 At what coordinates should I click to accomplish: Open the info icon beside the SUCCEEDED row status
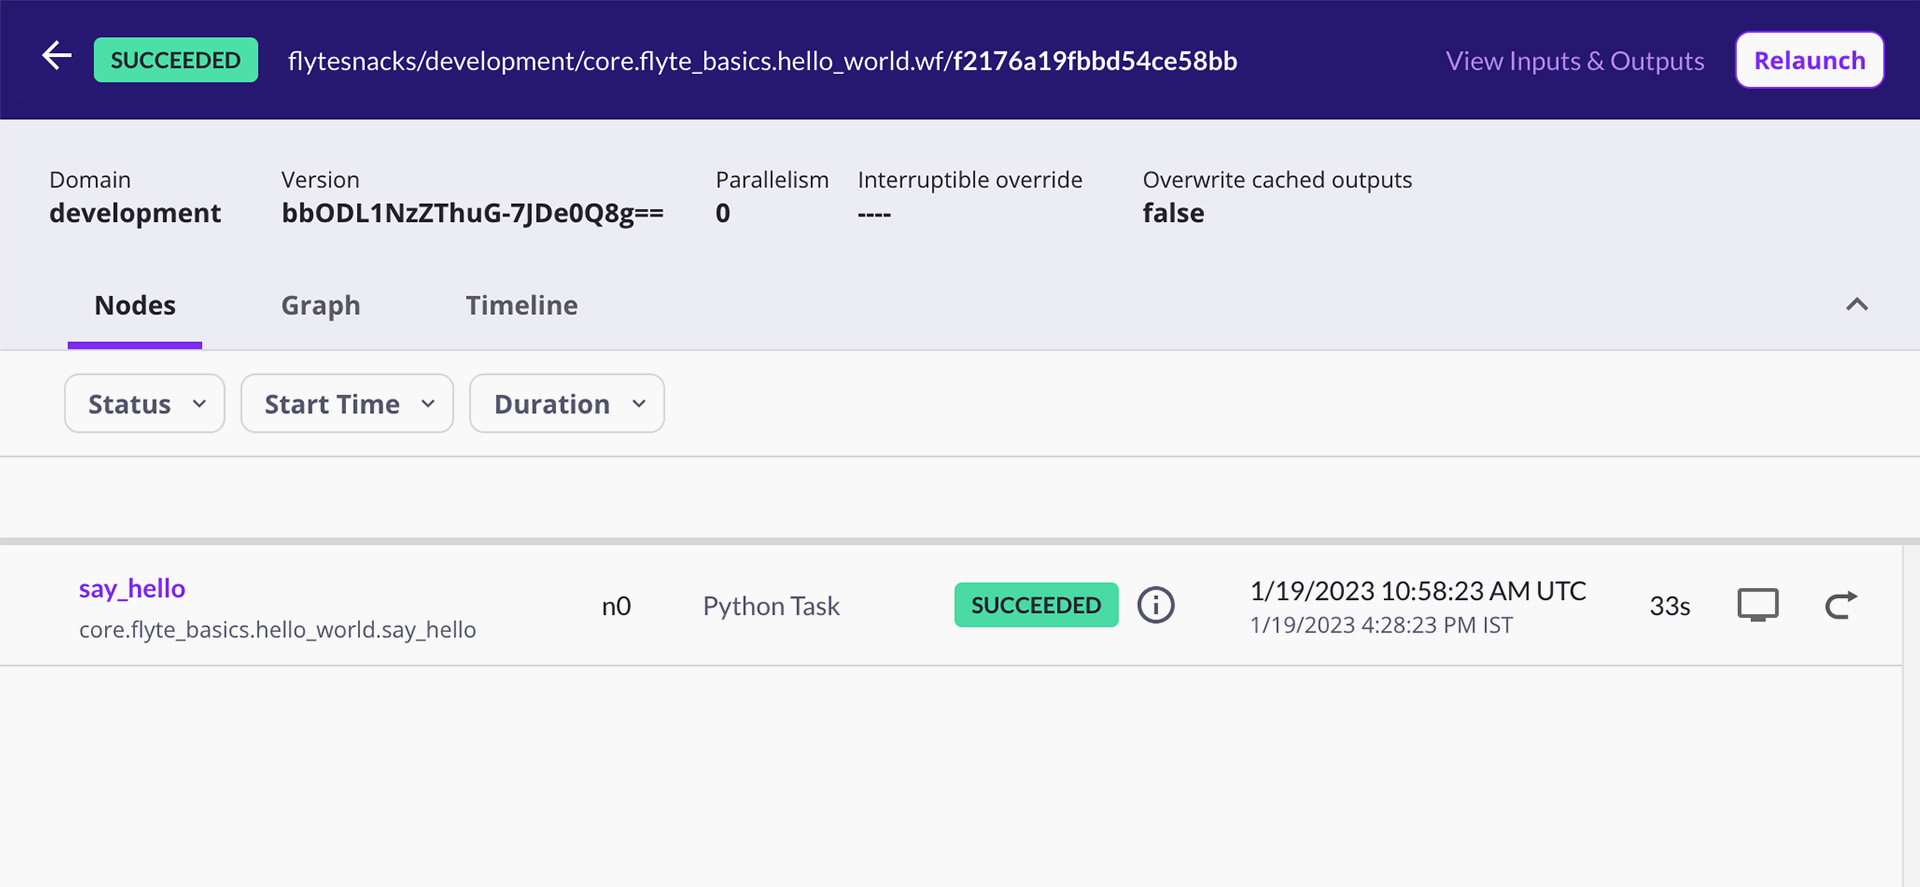point(1156,605)
